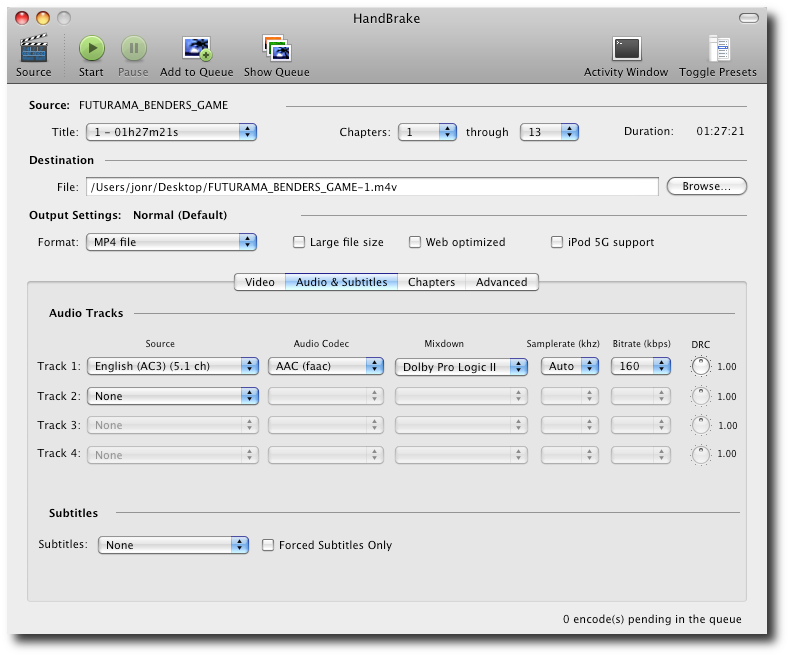Open Track 1 Bitrate 160 dropdown

coord(641,366)
